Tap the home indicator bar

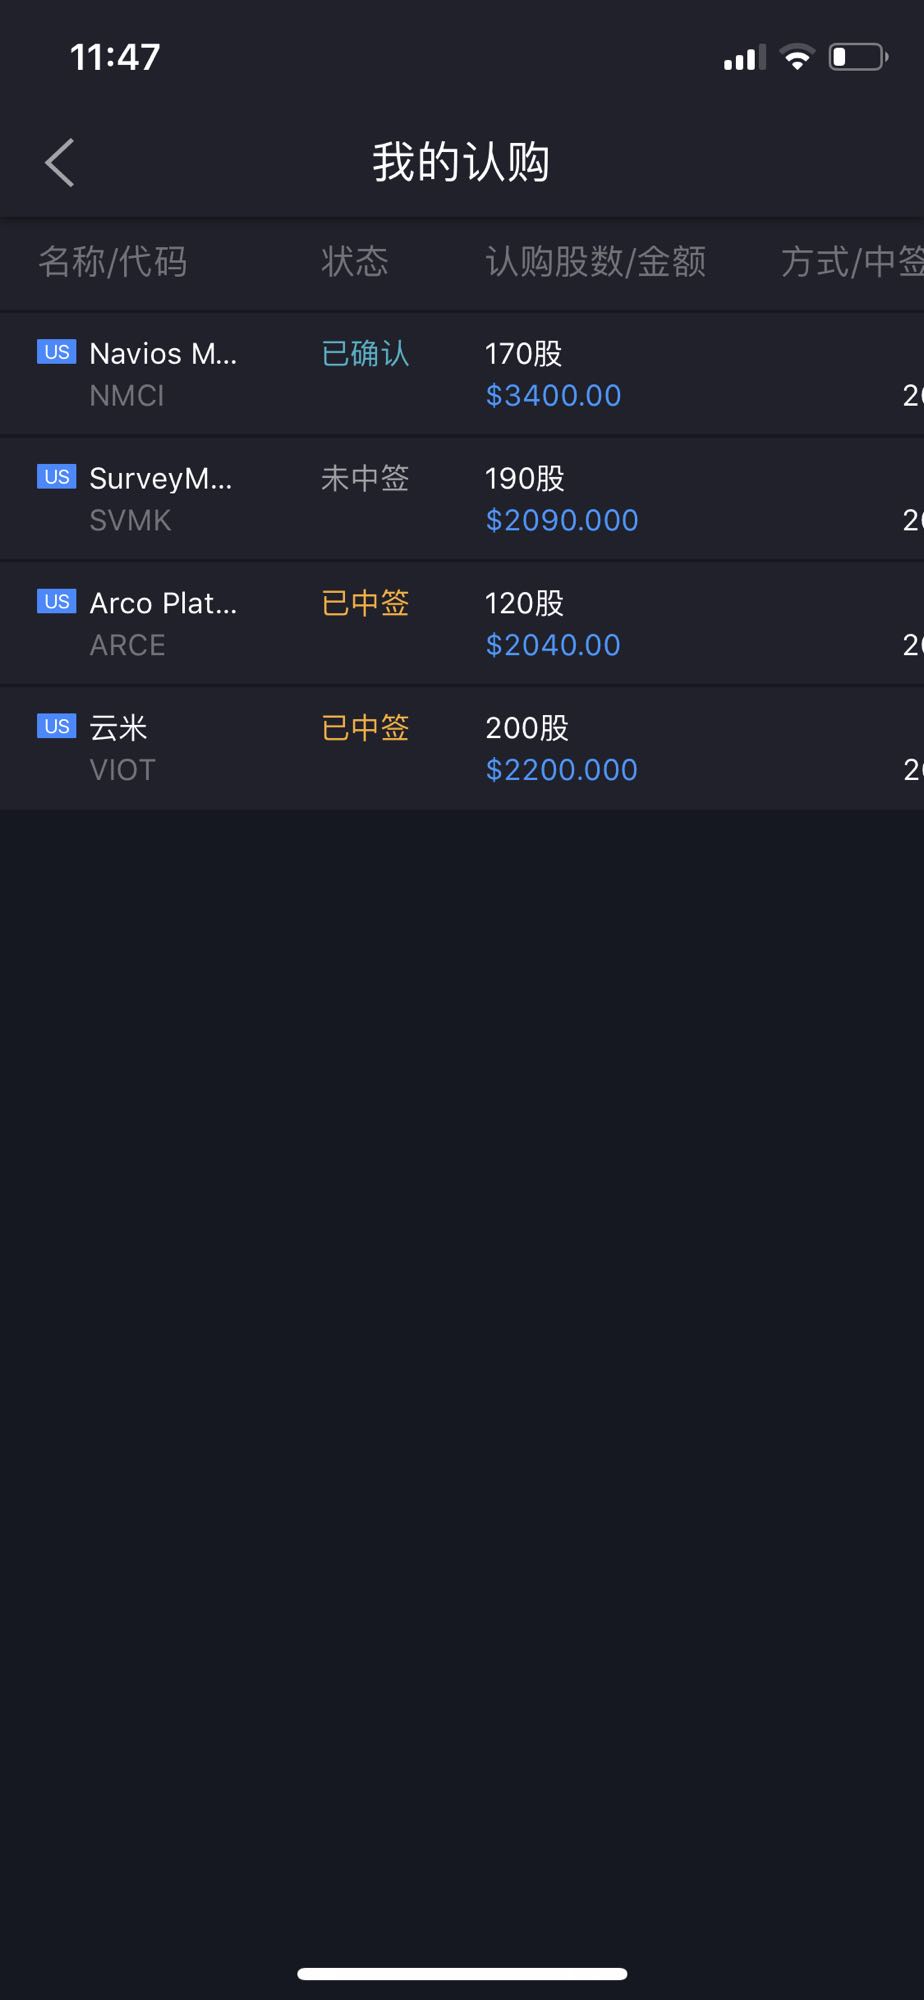[x=462, y=1973]
